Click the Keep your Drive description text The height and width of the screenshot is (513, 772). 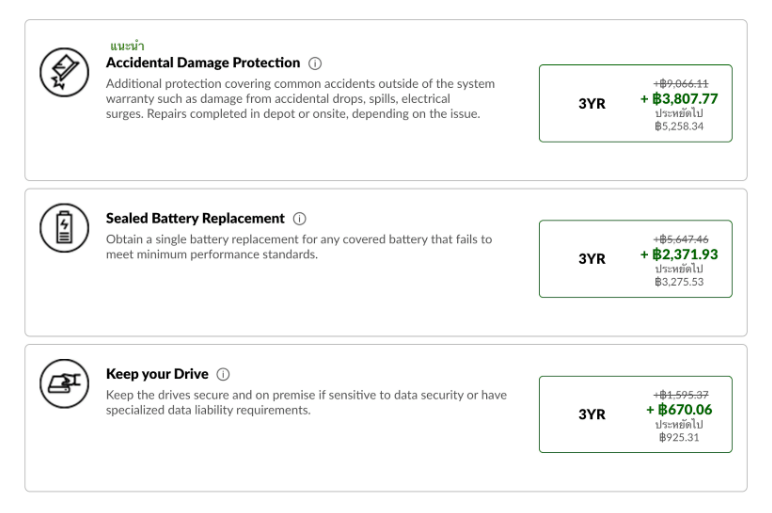306,402
